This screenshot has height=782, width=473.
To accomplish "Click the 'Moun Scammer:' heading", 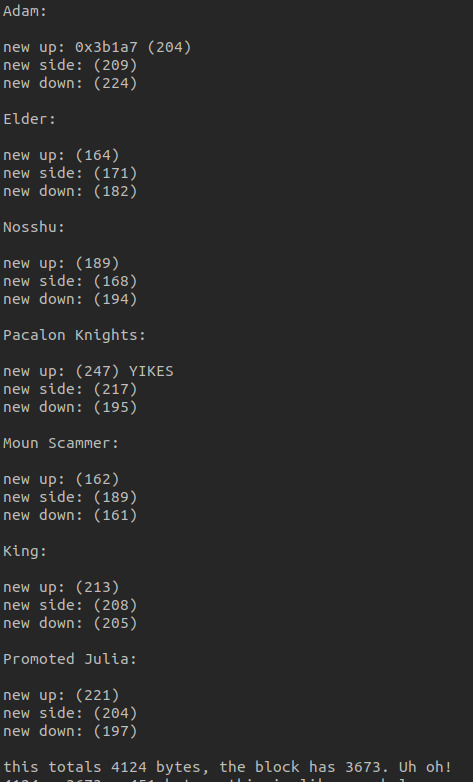I will (x=61, y=443).
